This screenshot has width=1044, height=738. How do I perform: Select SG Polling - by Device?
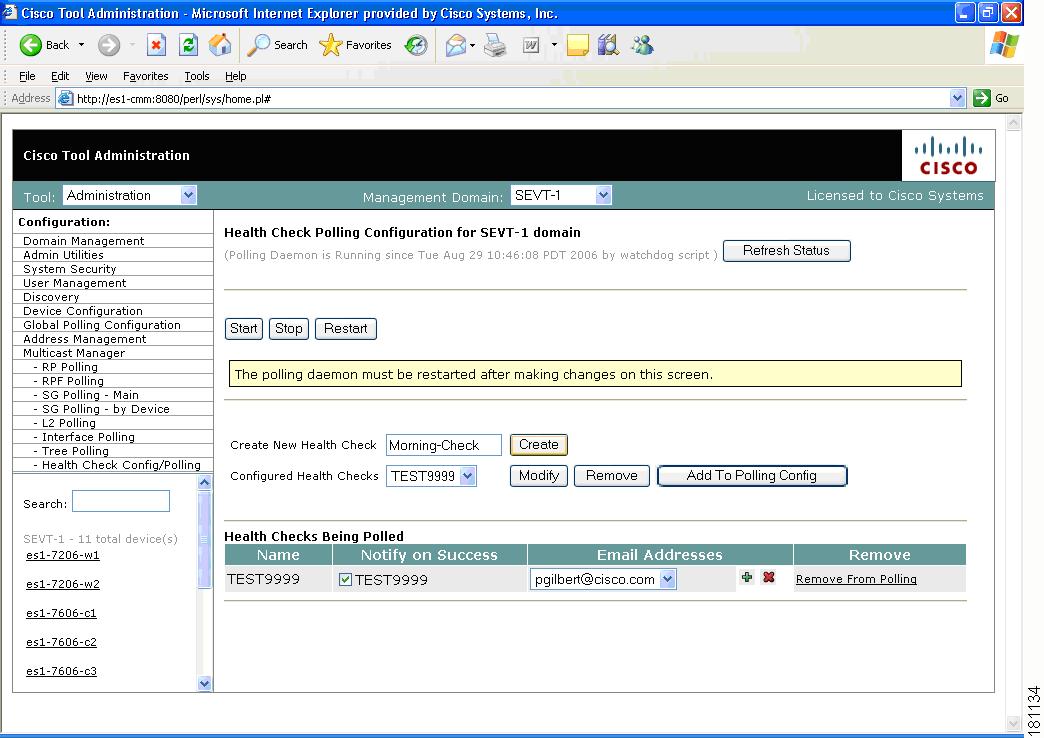(x=105, y=409)
